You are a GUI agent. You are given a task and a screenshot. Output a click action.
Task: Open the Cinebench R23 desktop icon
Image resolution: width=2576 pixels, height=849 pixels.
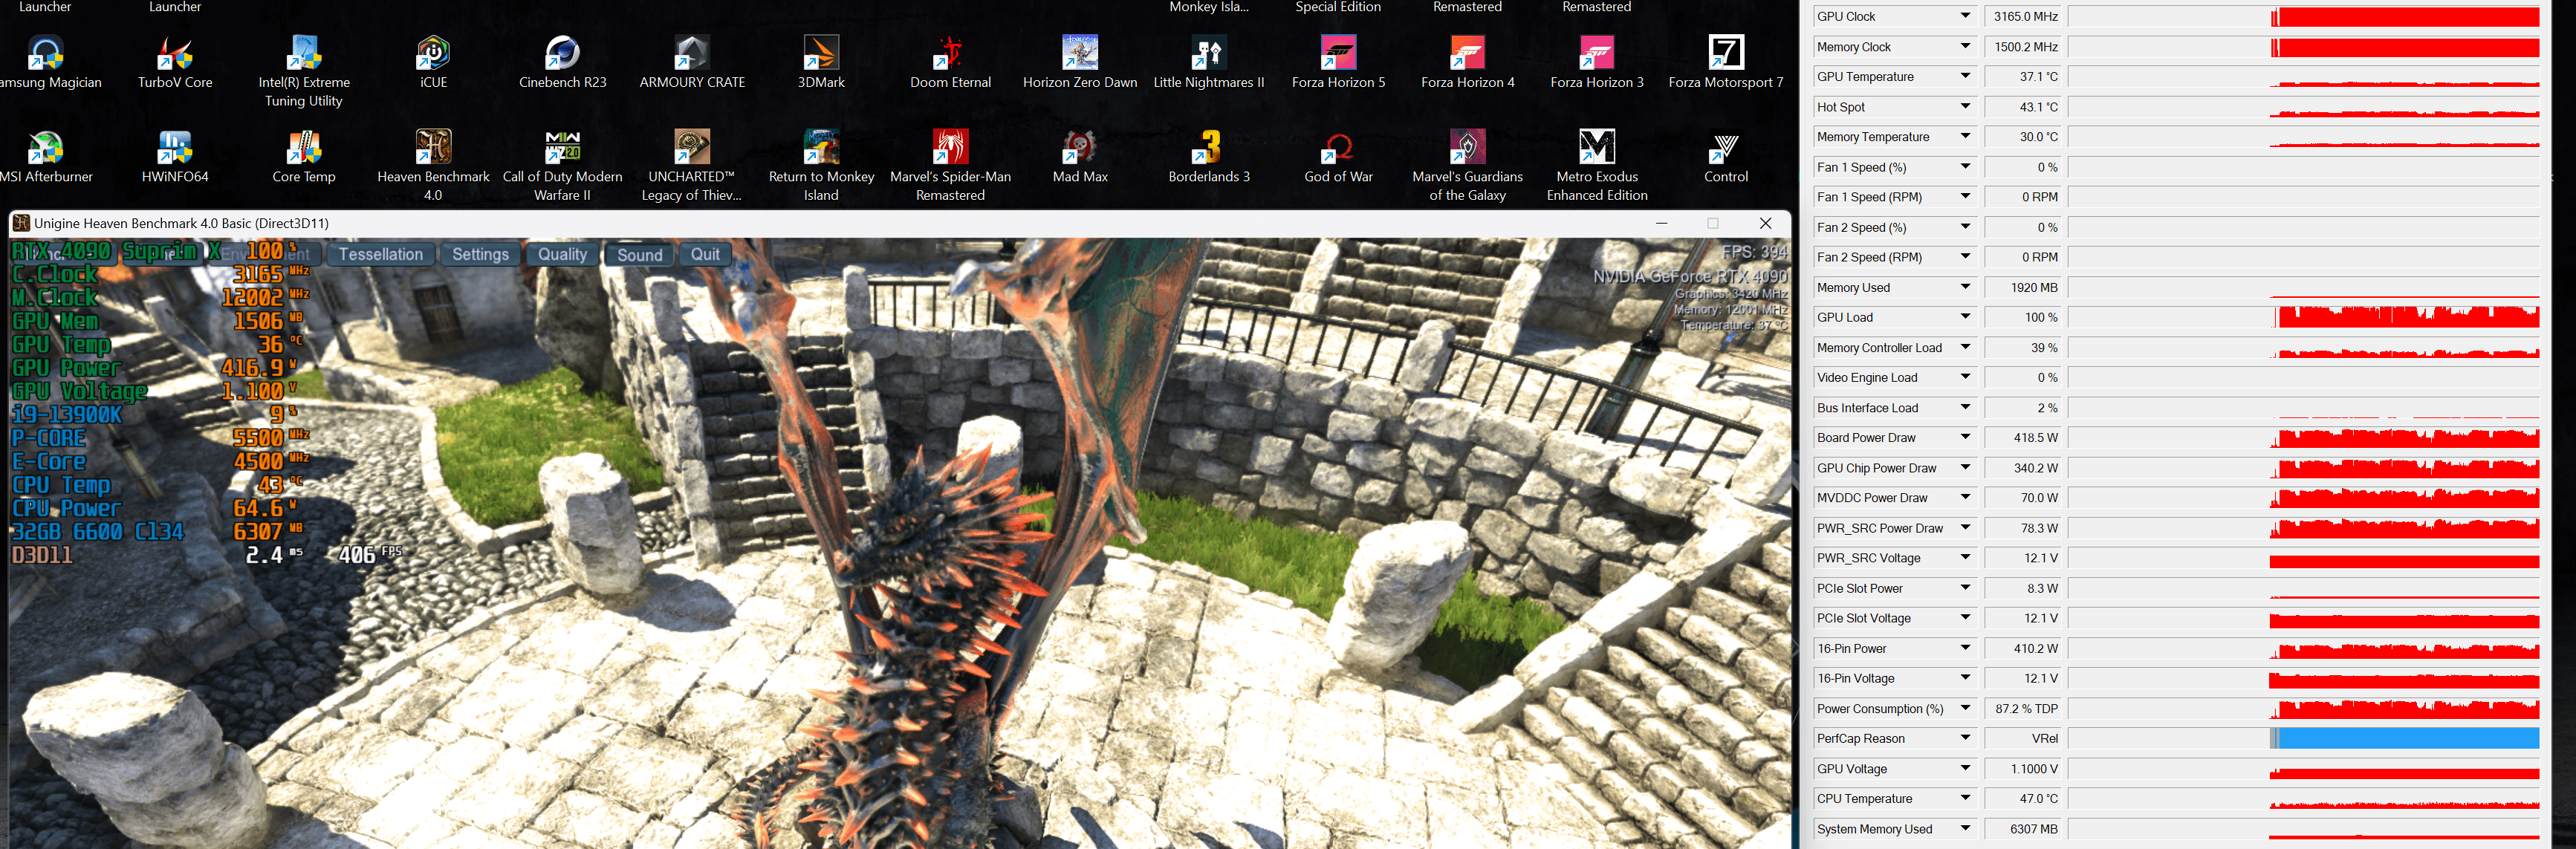562,55
